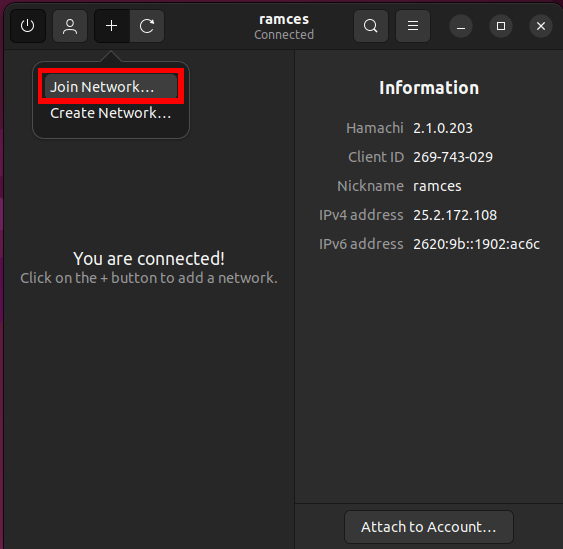563x549 pixels.
Task: Click the power connect/disconnect icon
Action: pyautogui.click(x=28, y=26)
